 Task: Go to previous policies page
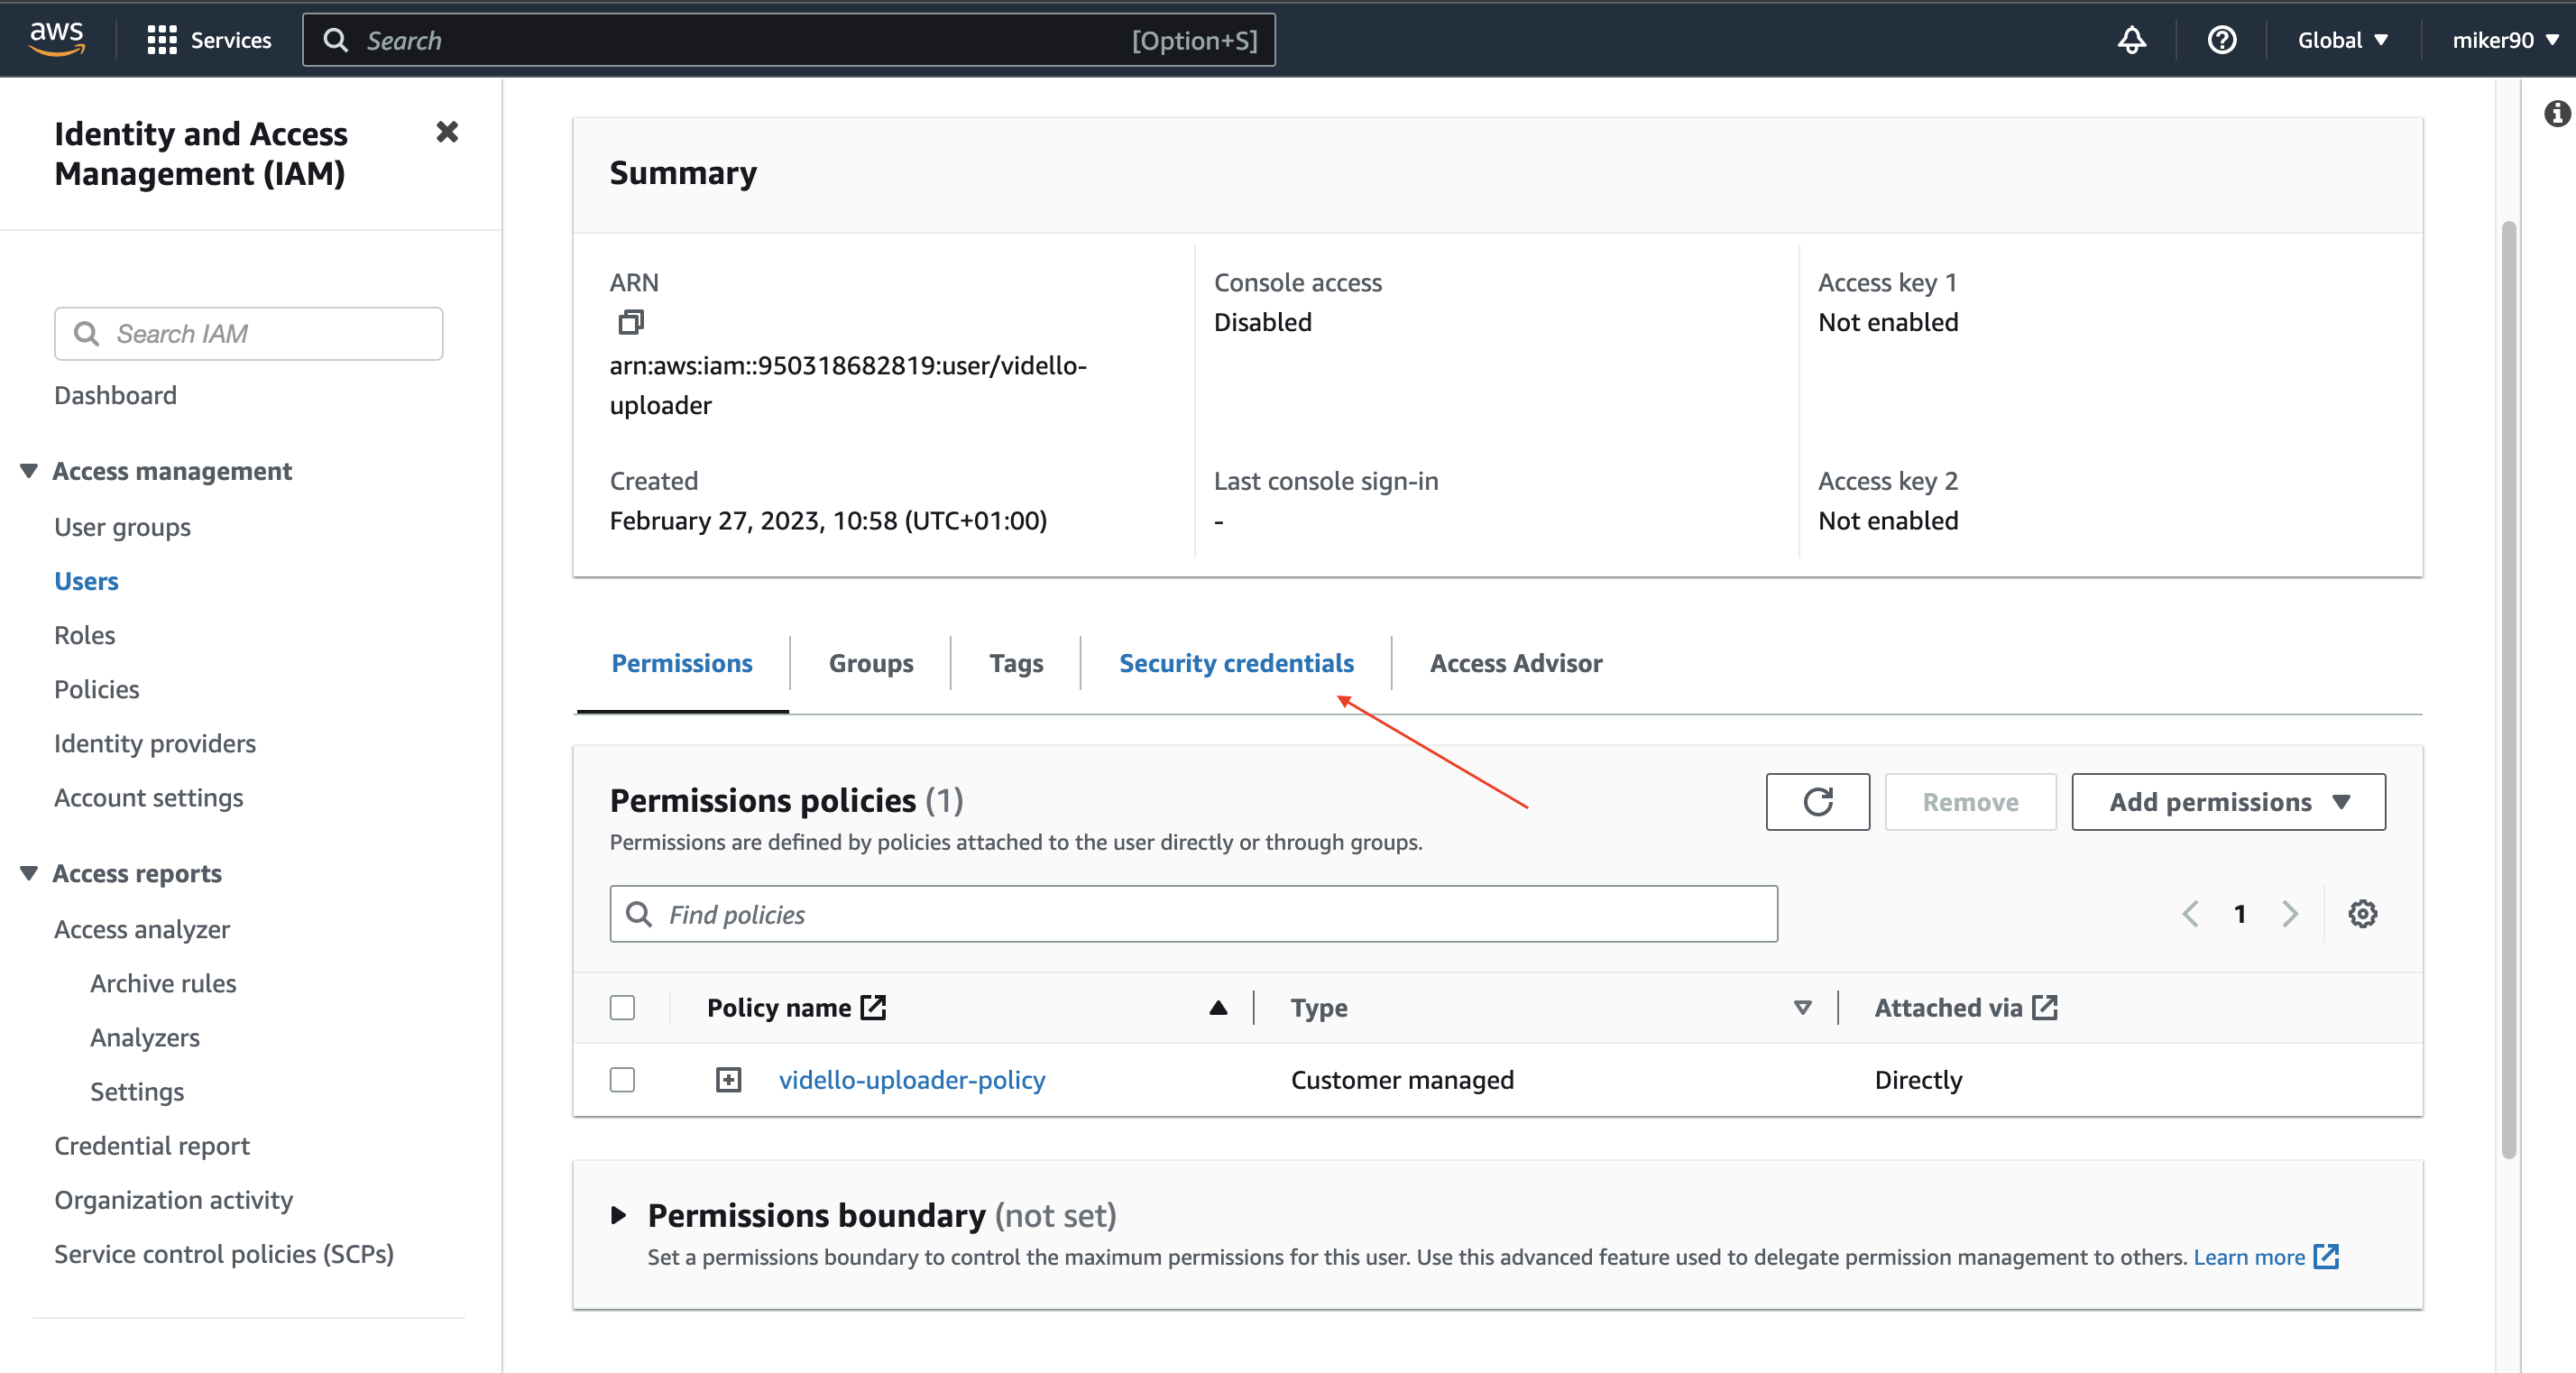[x=2189, y=913]
